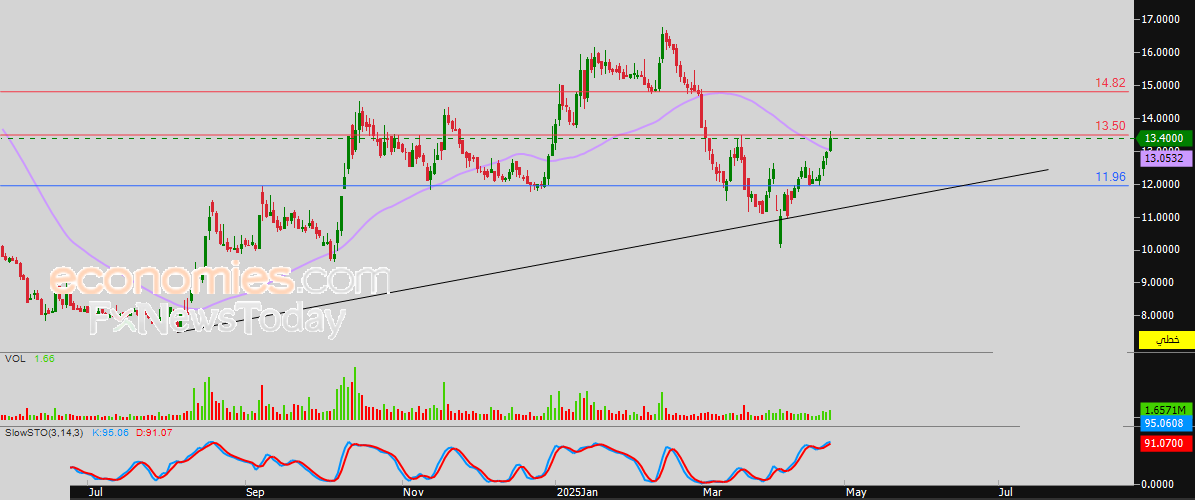Click the 15.0000 price axis label
Viewport: 1195px width, 500px height.
point(1162,85)
